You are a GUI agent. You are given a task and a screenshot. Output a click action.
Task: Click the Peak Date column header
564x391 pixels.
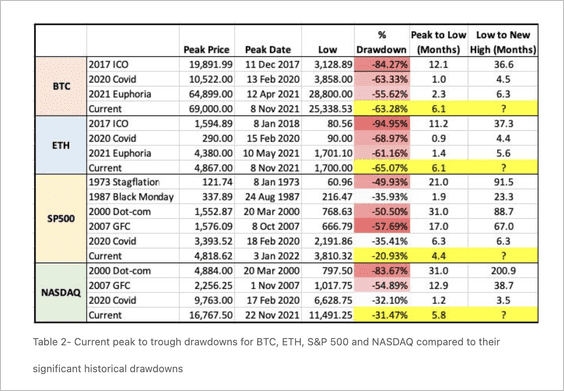click(x=268, y=49)
